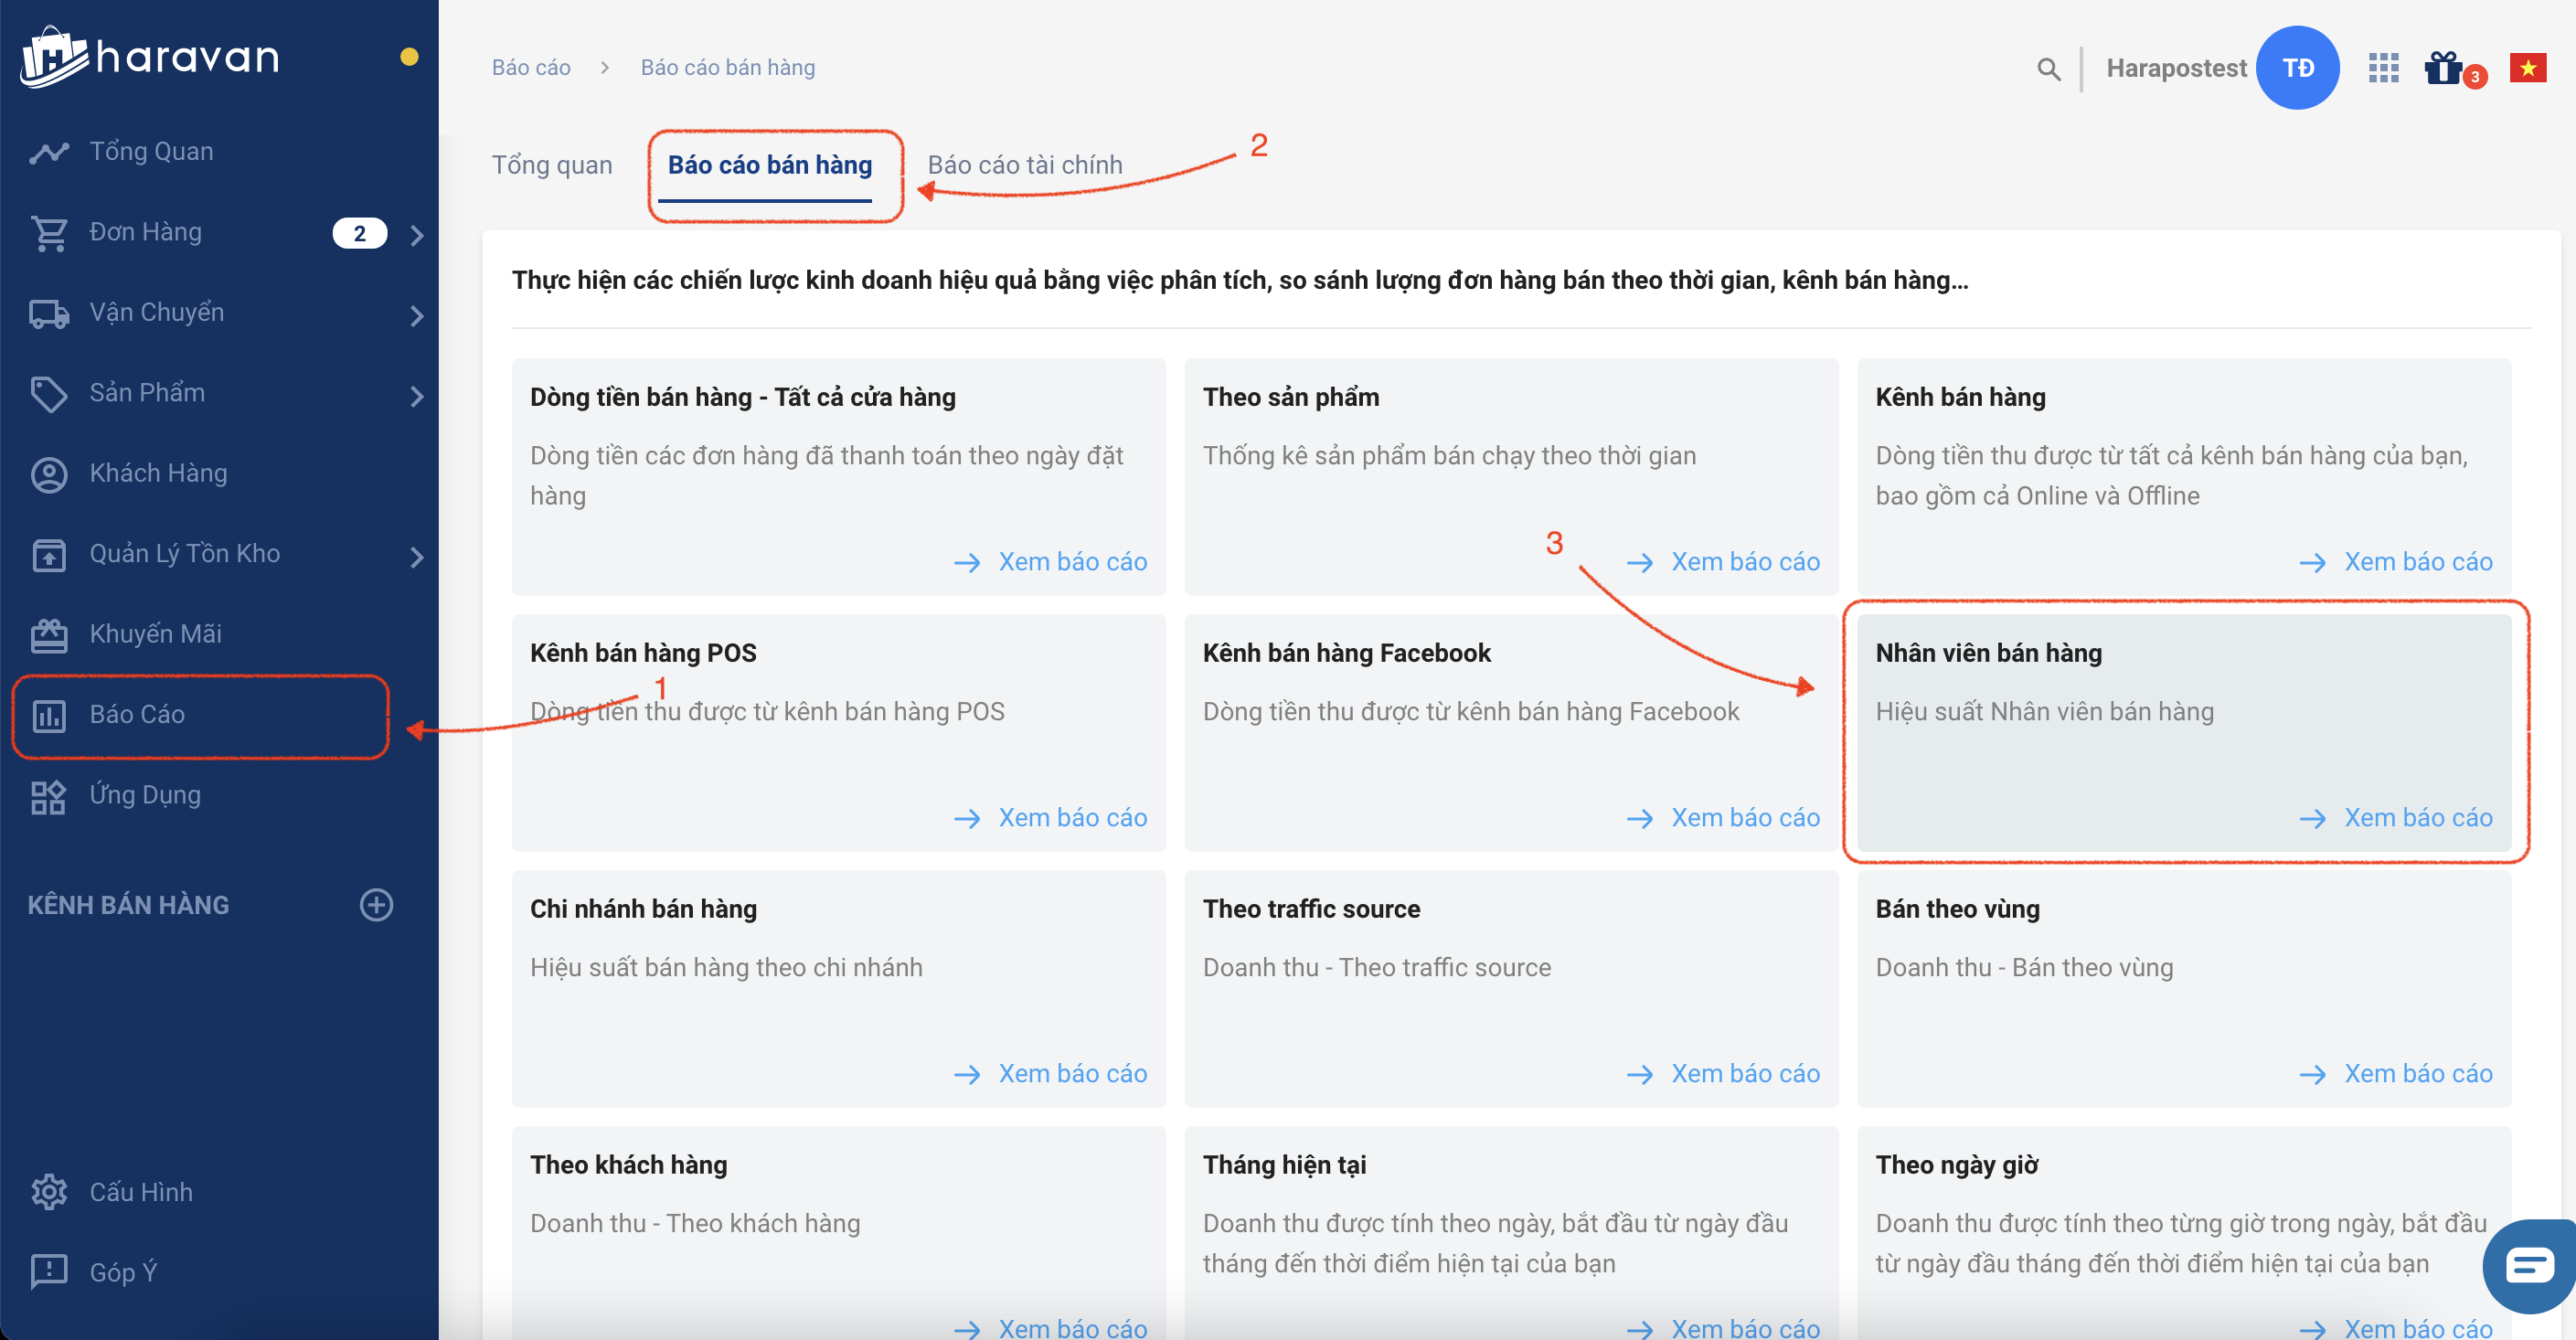Expand the Vận Chuyển submenu chevron
This screenshot has height=1340, width=2576.
417,316
